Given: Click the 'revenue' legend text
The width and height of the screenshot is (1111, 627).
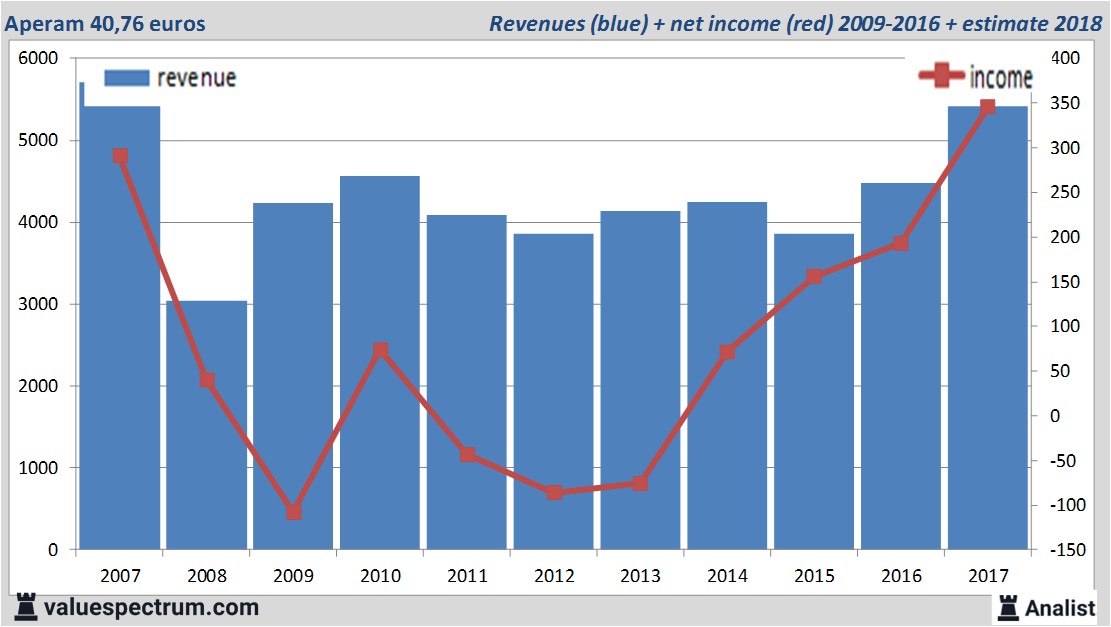Looking at the screenshot, I should pyautogui.click(x=196, y=78).
